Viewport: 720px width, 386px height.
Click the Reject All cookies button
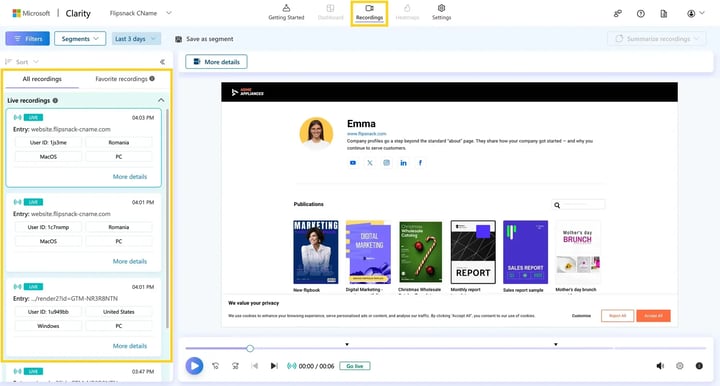(x=618, y=316)
